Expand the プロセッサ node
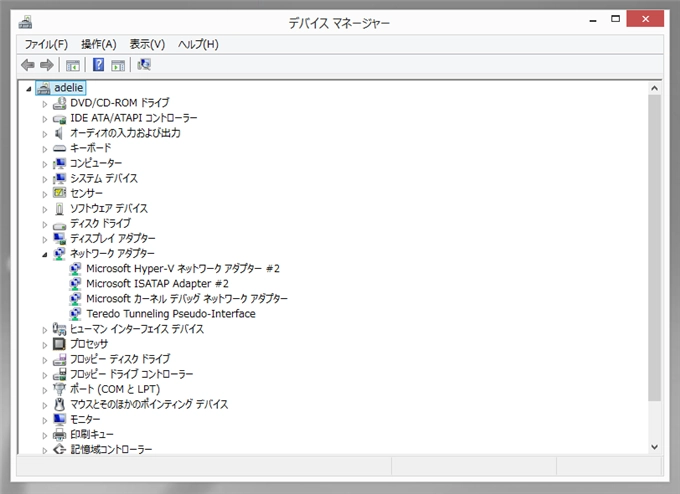 [45, 345]
